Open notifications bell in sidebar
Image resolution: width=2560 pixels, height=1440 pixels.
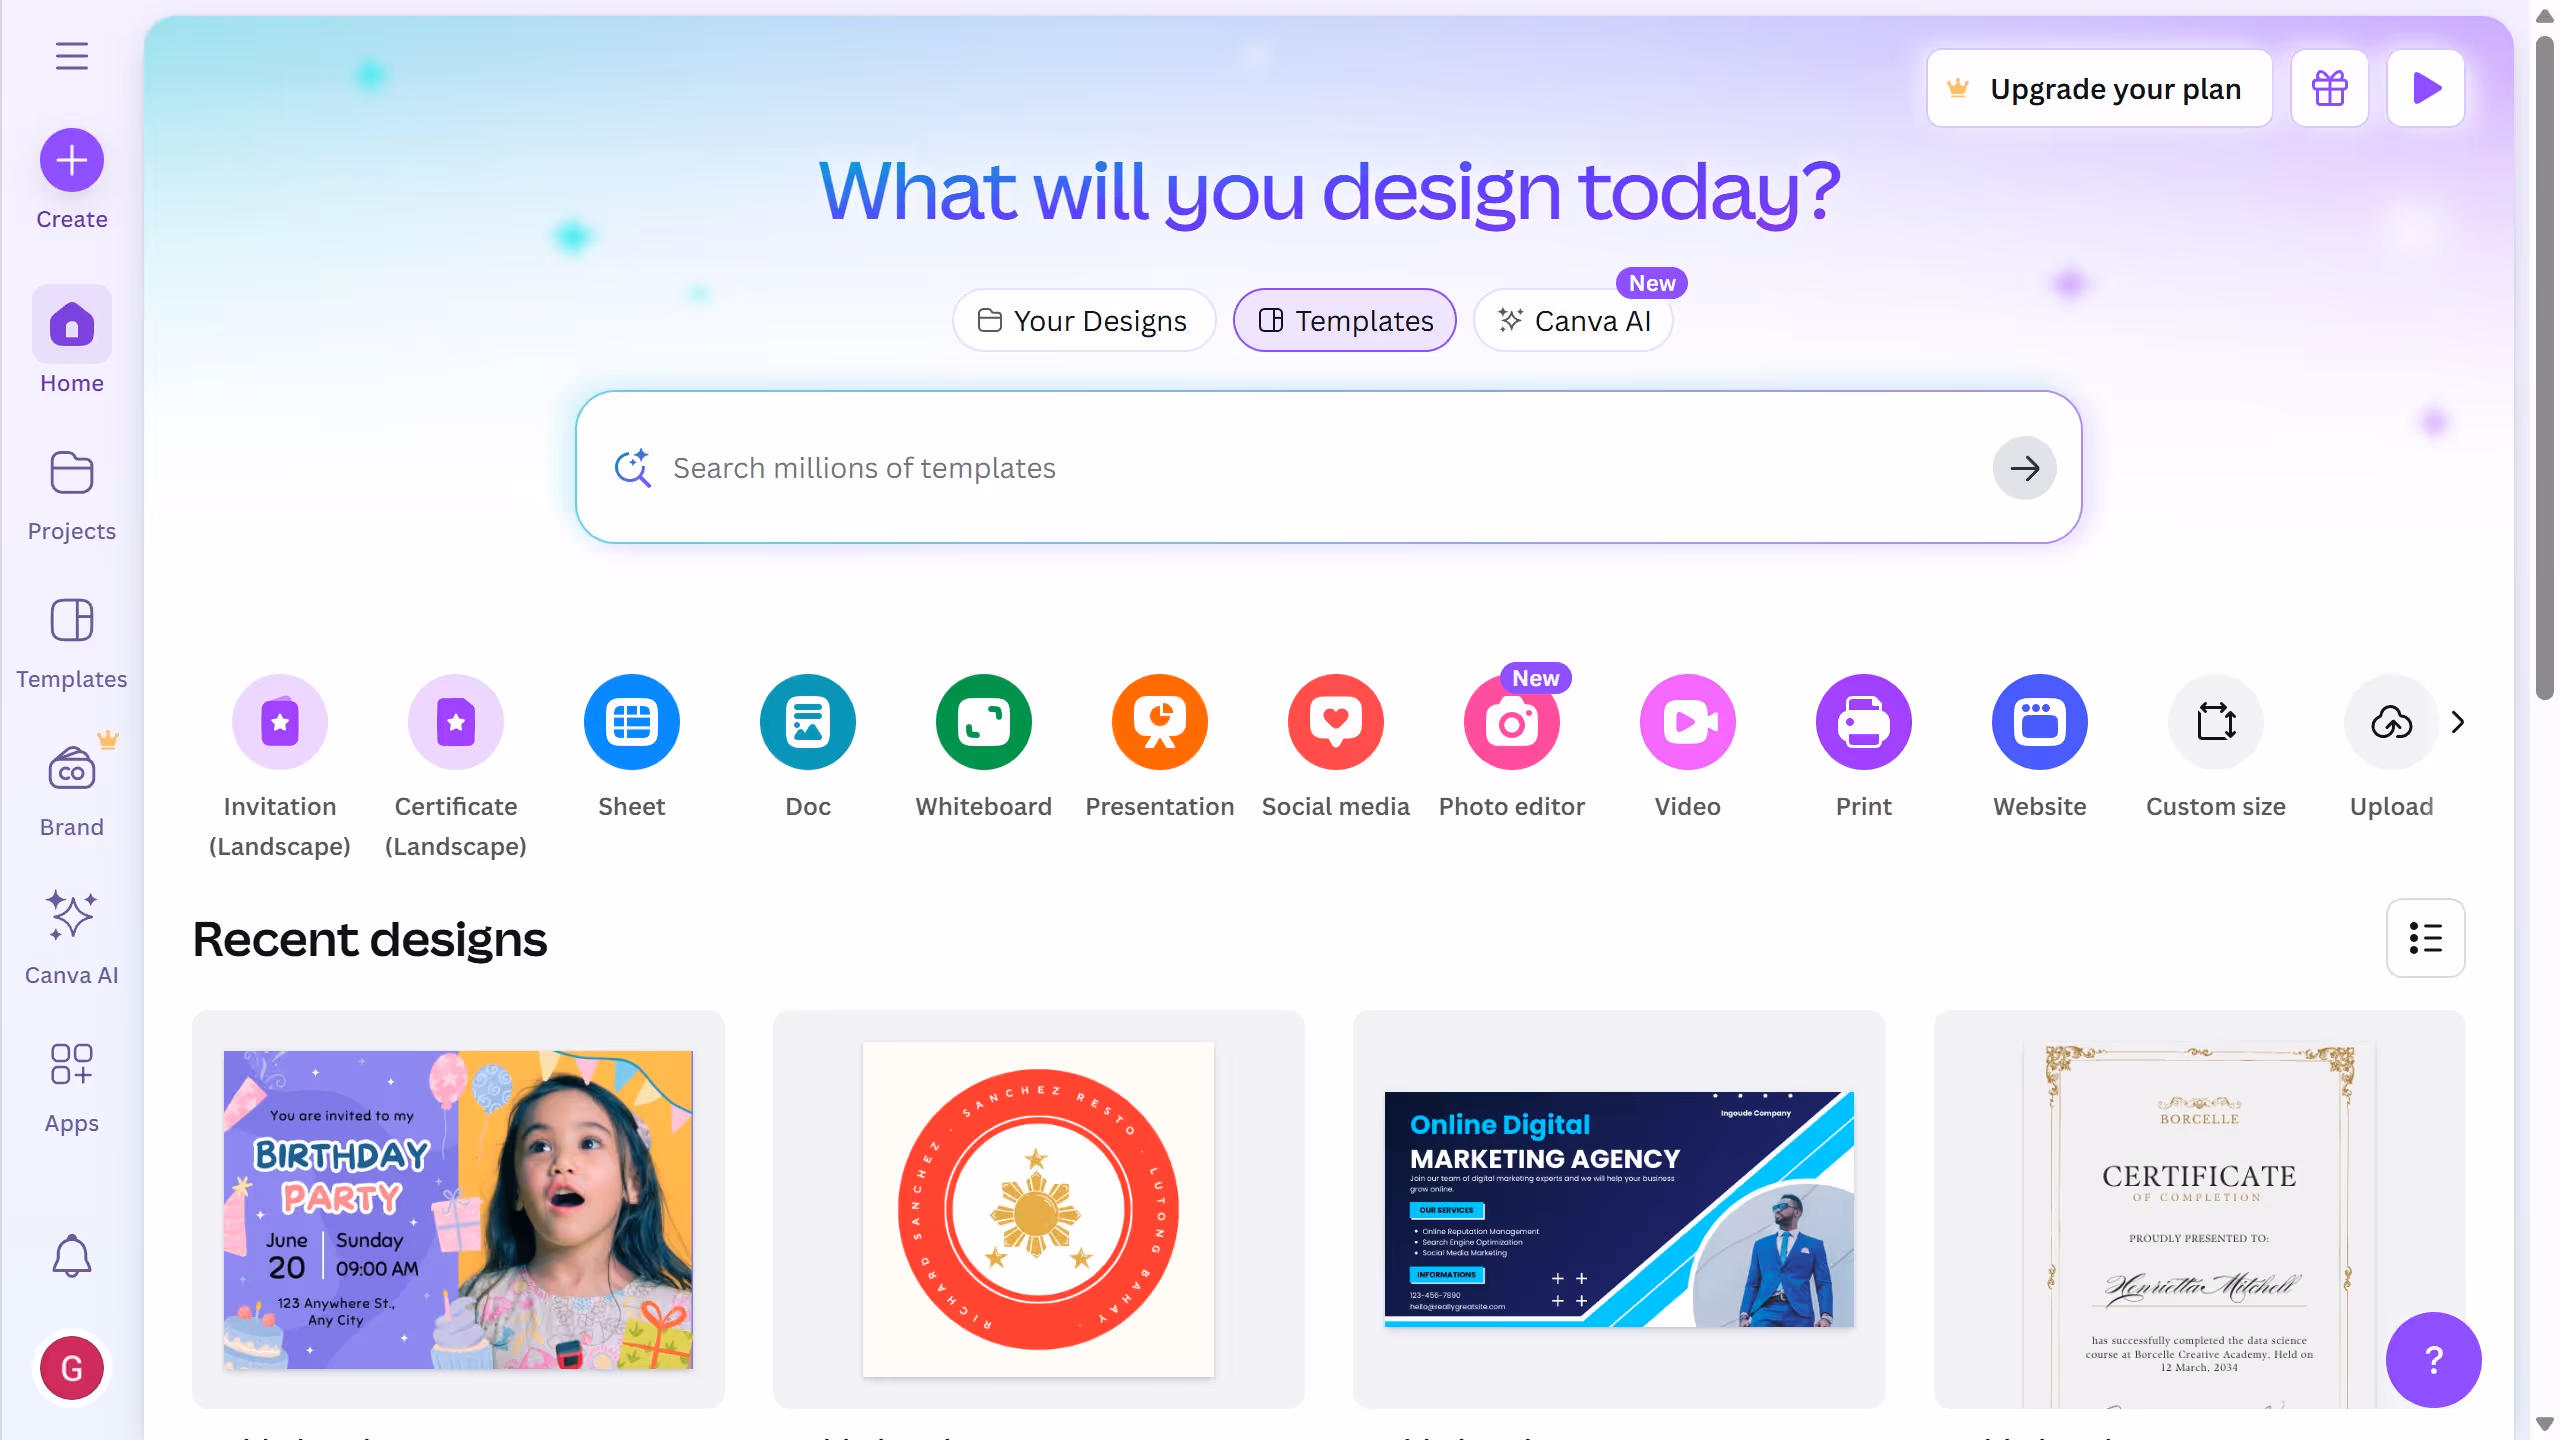(x=72, y=1256)
